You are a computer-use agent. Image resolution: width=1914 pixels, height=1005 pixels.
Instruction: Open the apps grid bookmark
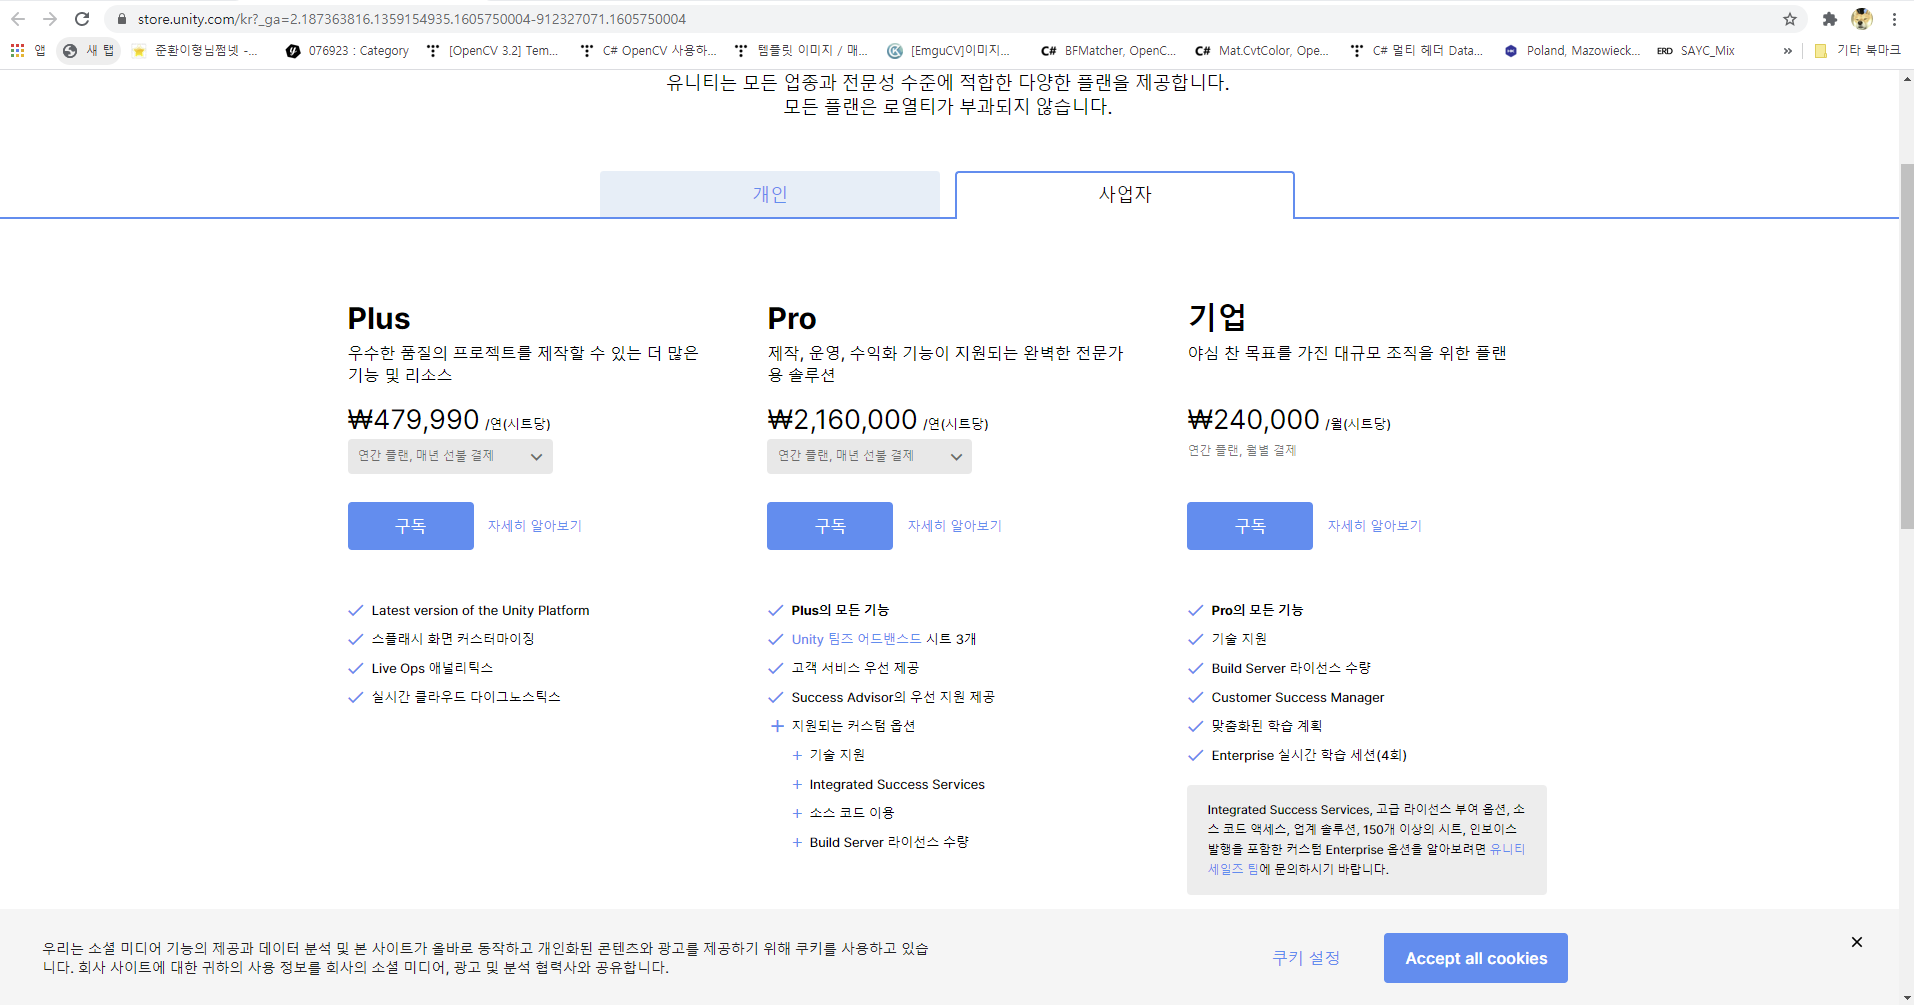click(28, 50)
